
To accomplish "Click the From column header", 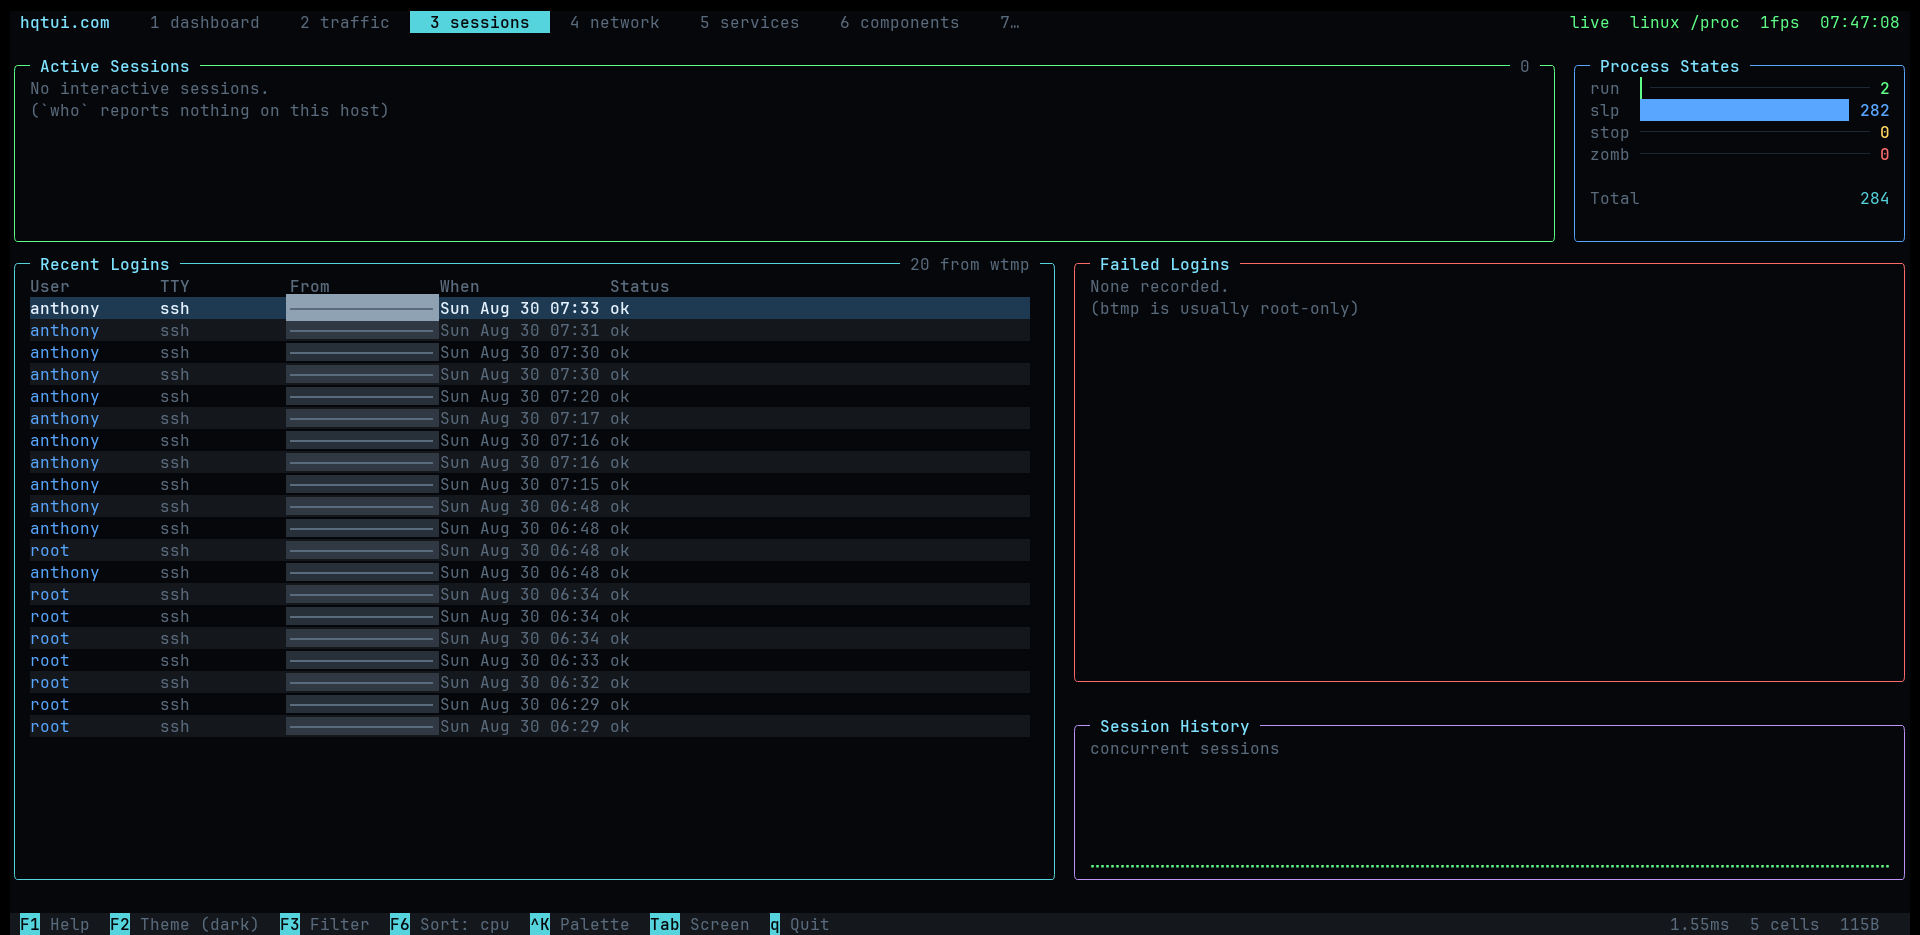I will click(310, 286).
